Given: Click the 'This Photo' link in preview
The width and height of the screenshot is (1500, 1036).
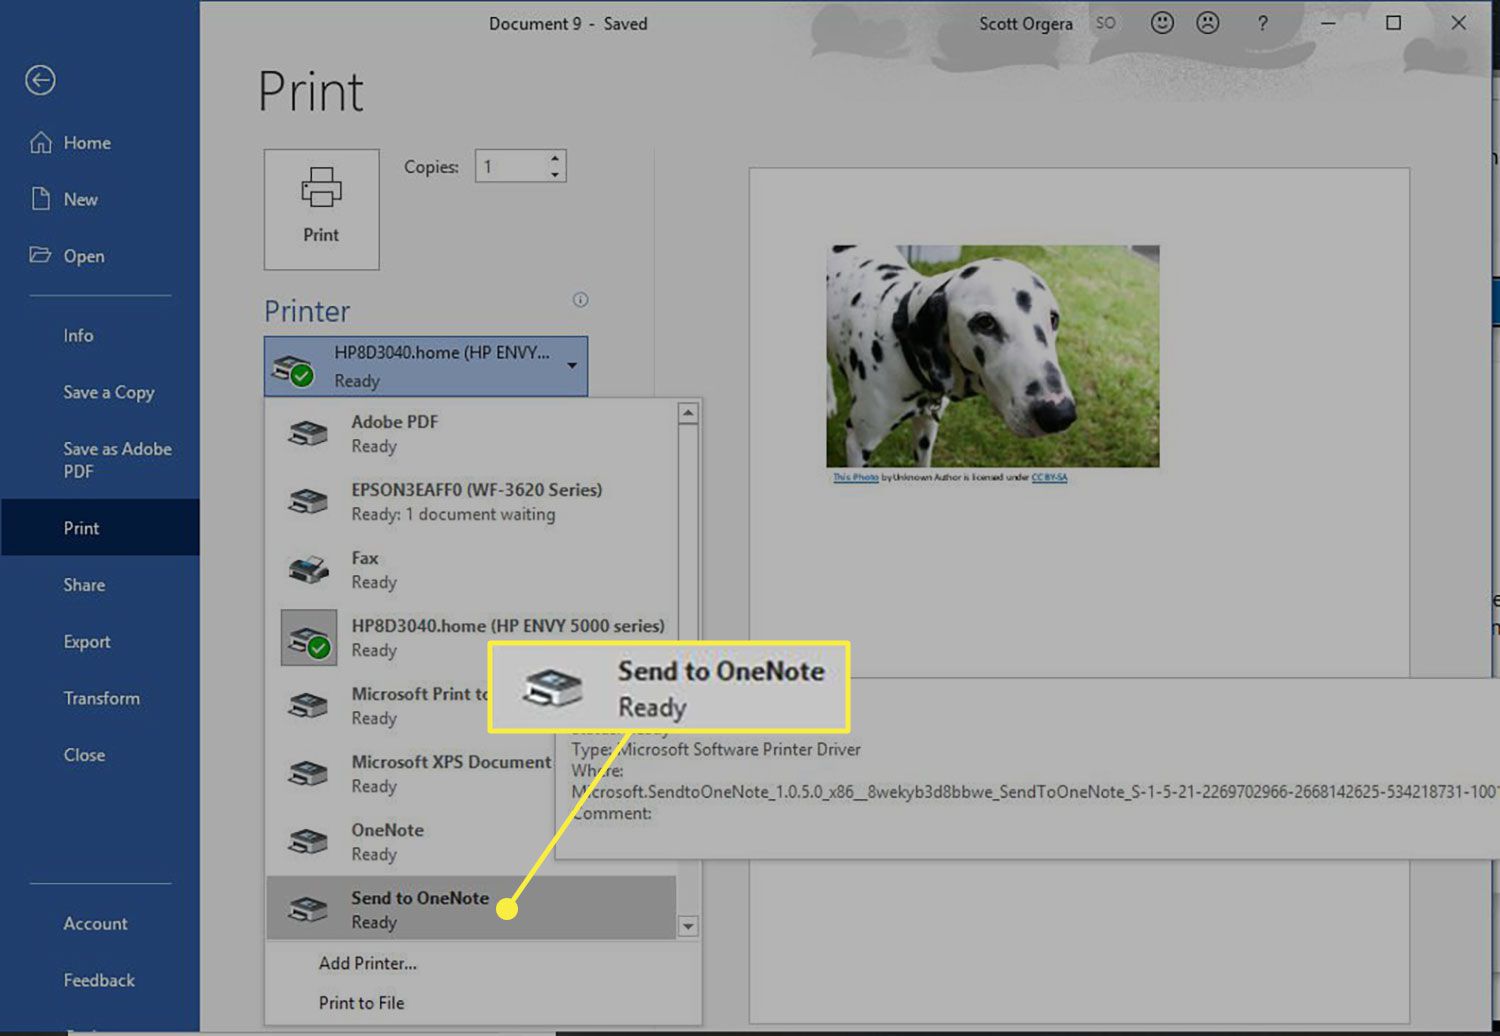Looking at the screenshot, I should (x=856, y=478).
